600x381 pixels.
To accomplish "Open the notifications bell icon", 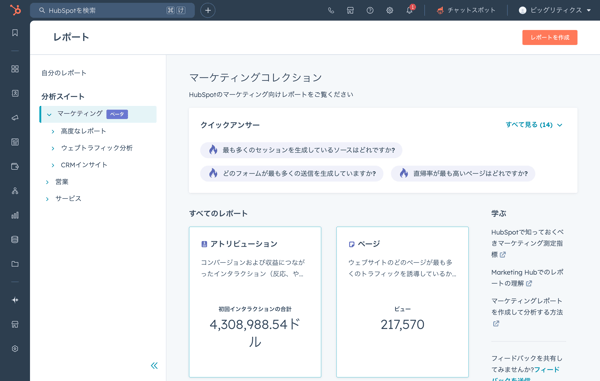I will tap(410, 10).
